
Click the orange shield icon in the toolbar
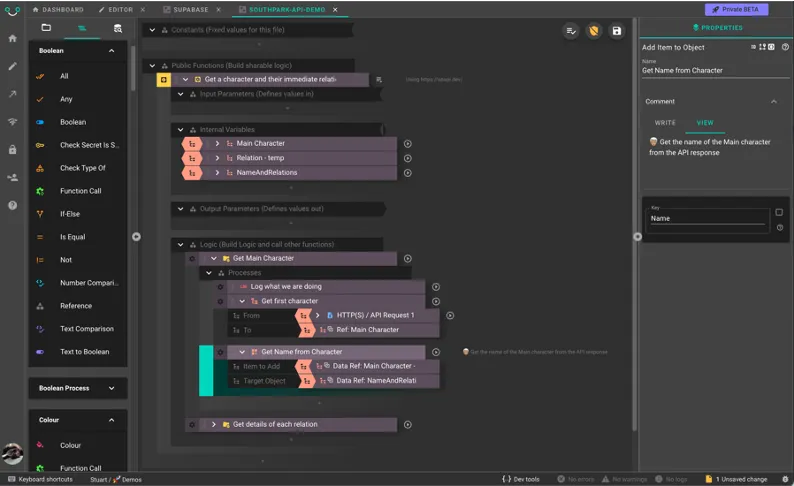click(594, 31)
